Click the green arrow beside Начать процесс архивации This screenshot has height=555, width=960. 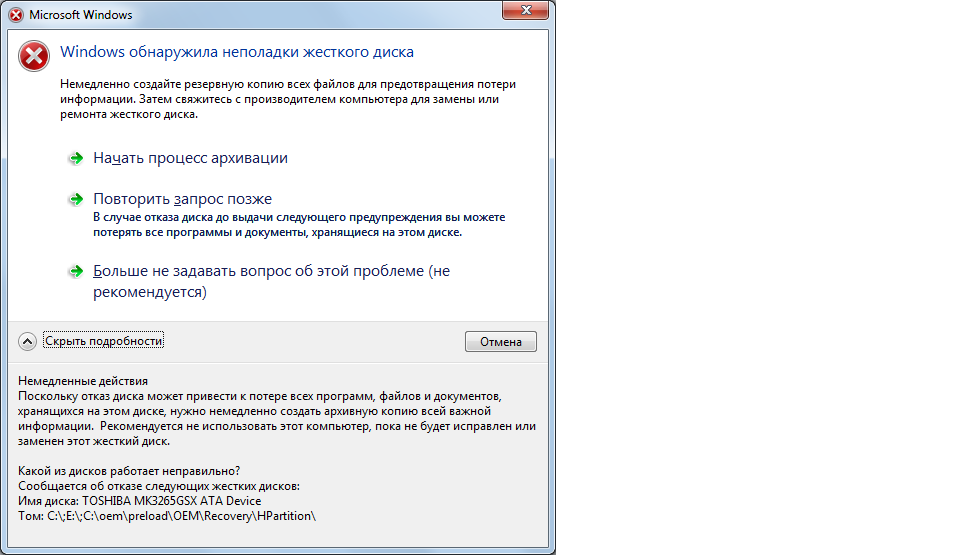click(75, 158)
